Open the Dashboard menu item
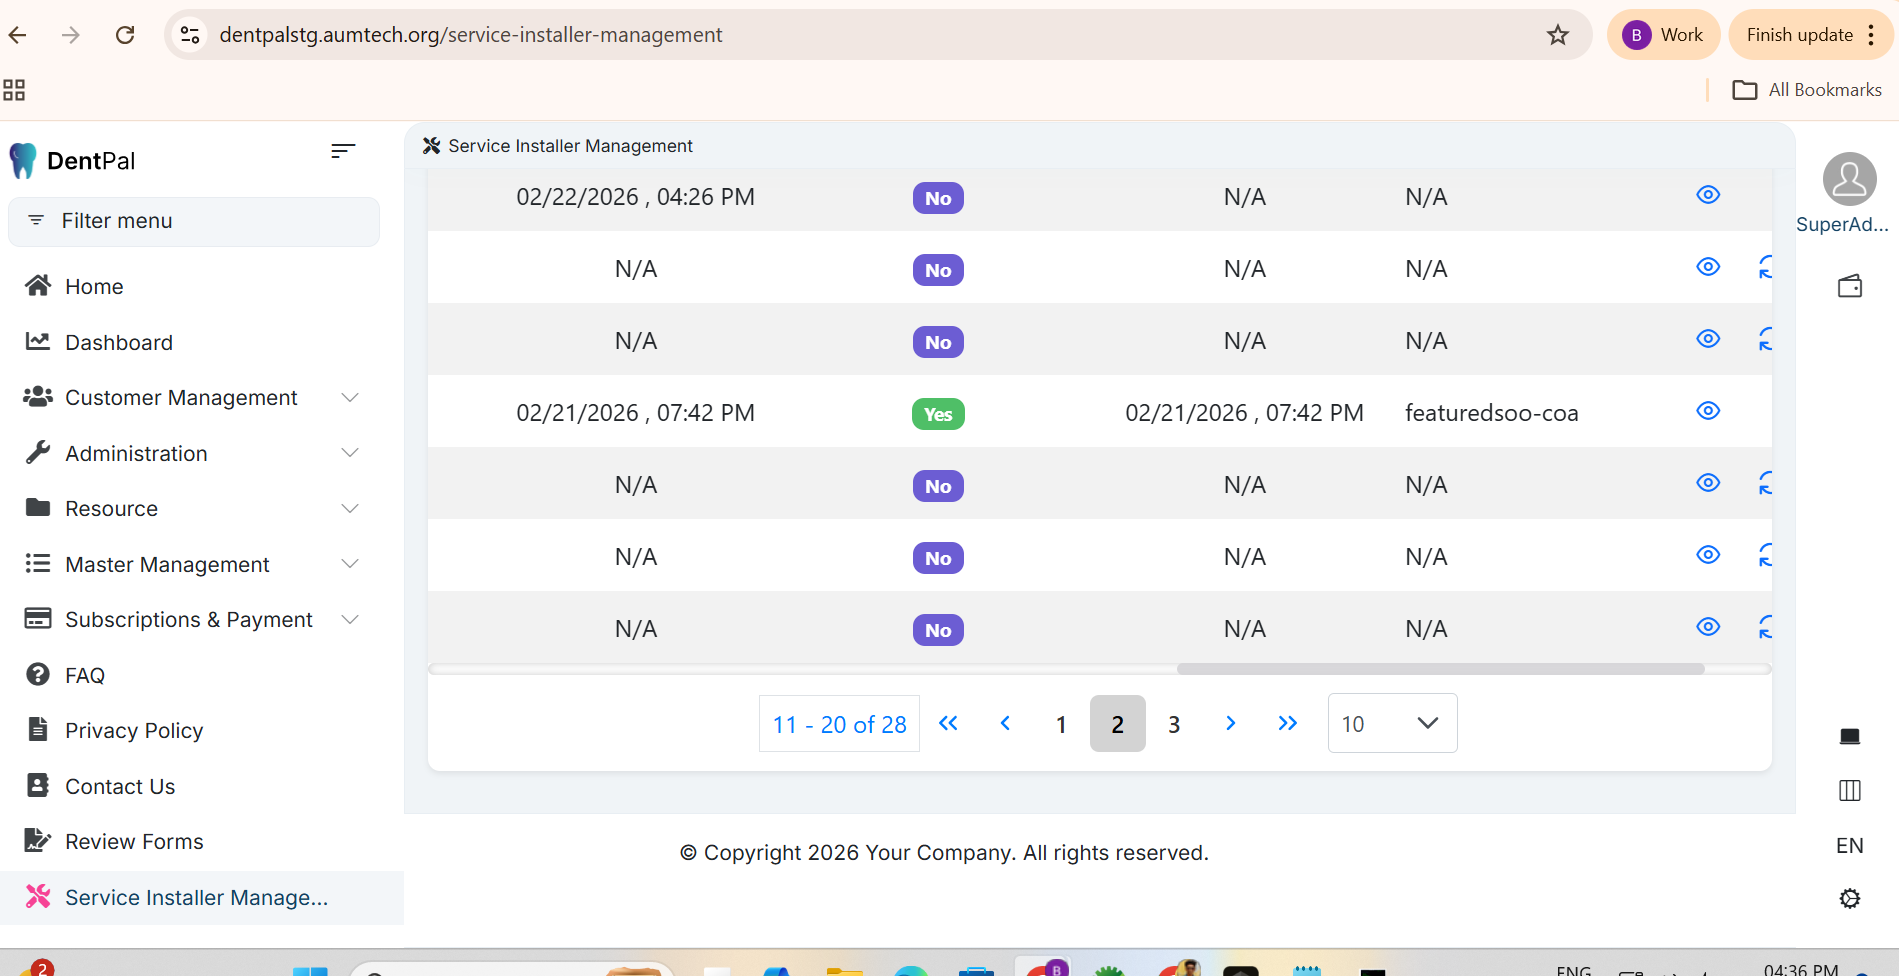 pos(118,343)
